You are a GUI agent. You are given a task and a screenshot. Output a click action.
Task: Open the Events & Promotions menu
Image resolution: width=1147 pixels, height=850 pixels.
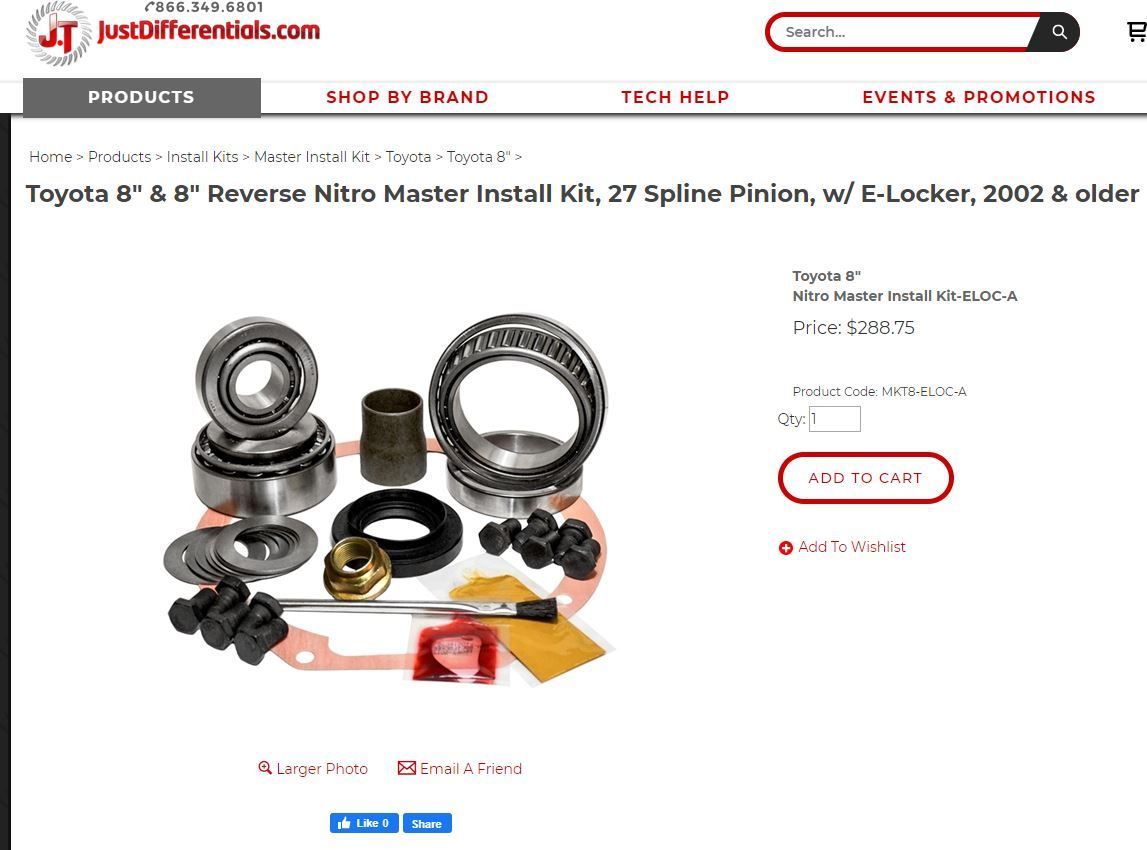979,97
